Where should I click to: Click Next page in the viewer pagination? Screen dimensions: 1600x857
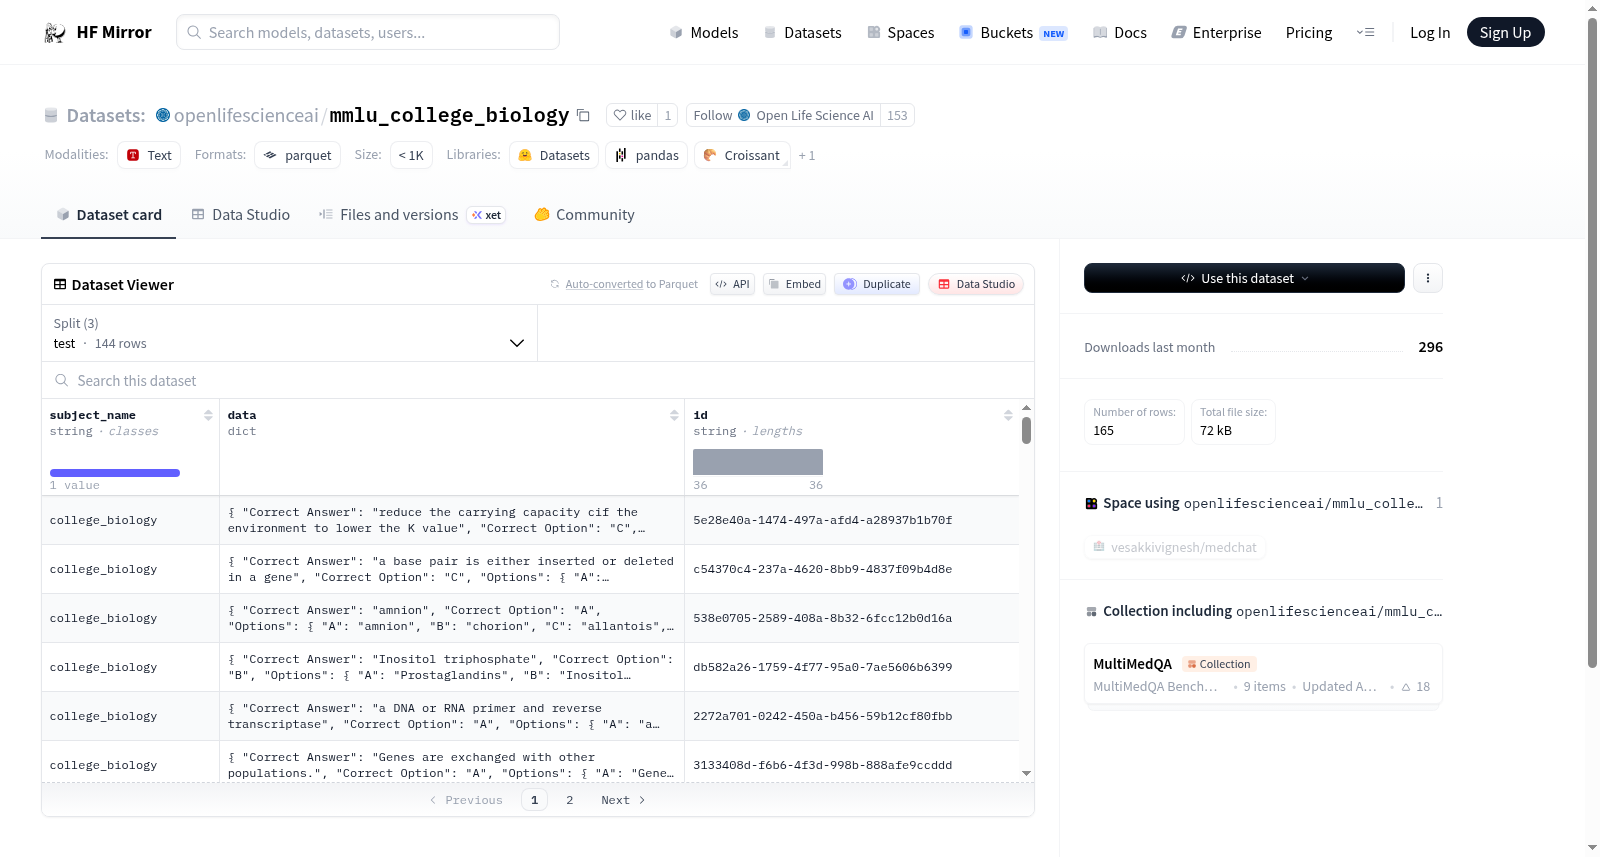(623, 800)
